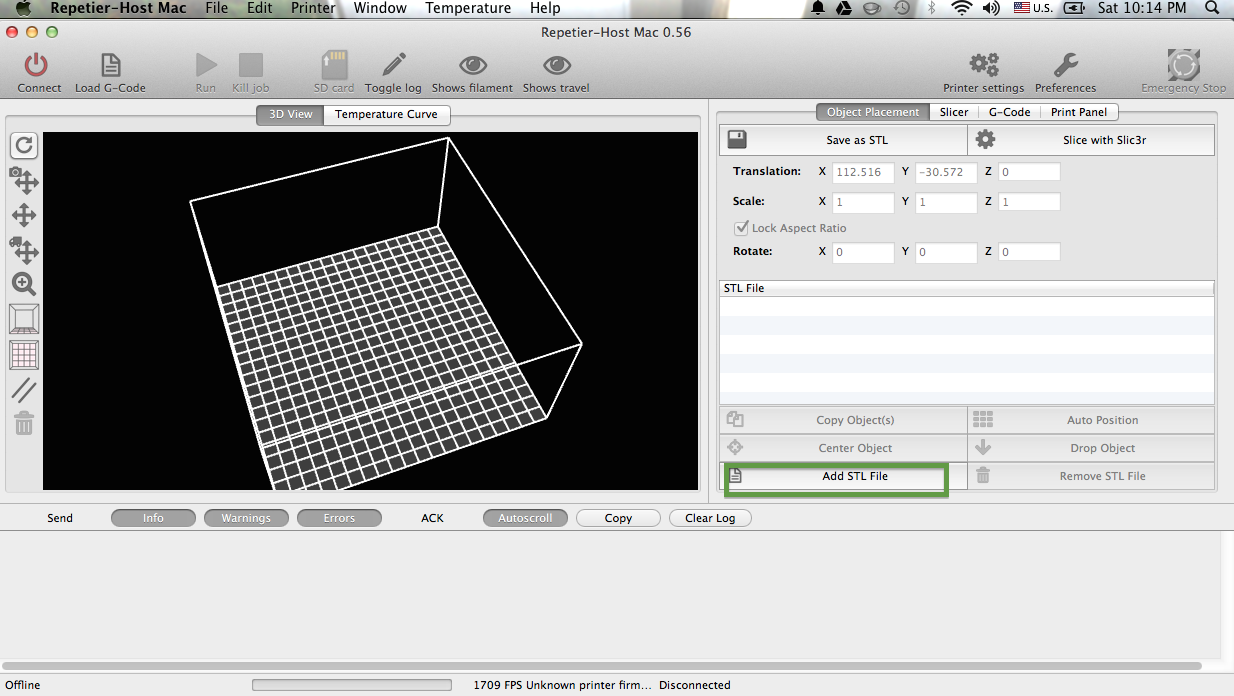The height and width of the screenshot is (696, 1234).
Task: Open the Help menu
Action: [545, 8]
